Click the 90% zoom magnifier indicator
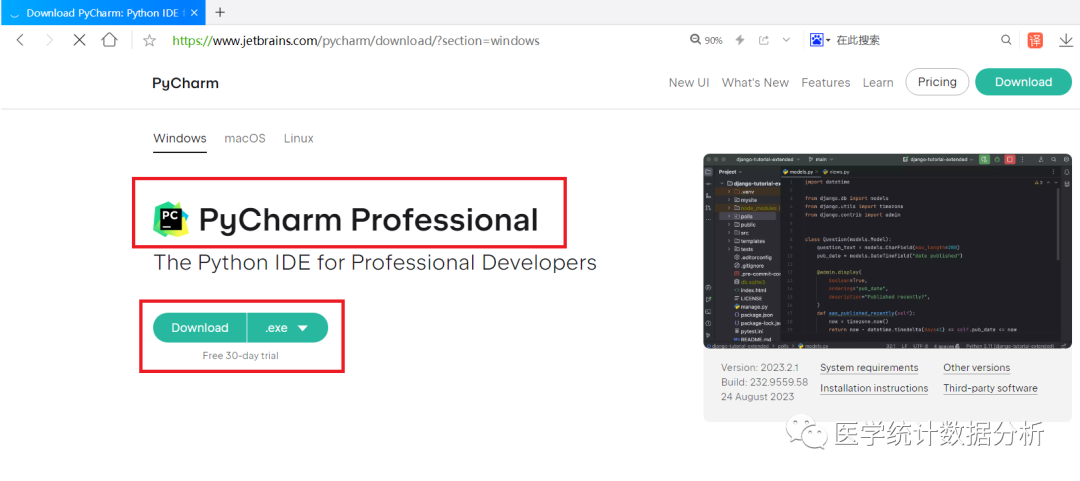Viewport: 1080px width, 481px height. pos(706,41)
